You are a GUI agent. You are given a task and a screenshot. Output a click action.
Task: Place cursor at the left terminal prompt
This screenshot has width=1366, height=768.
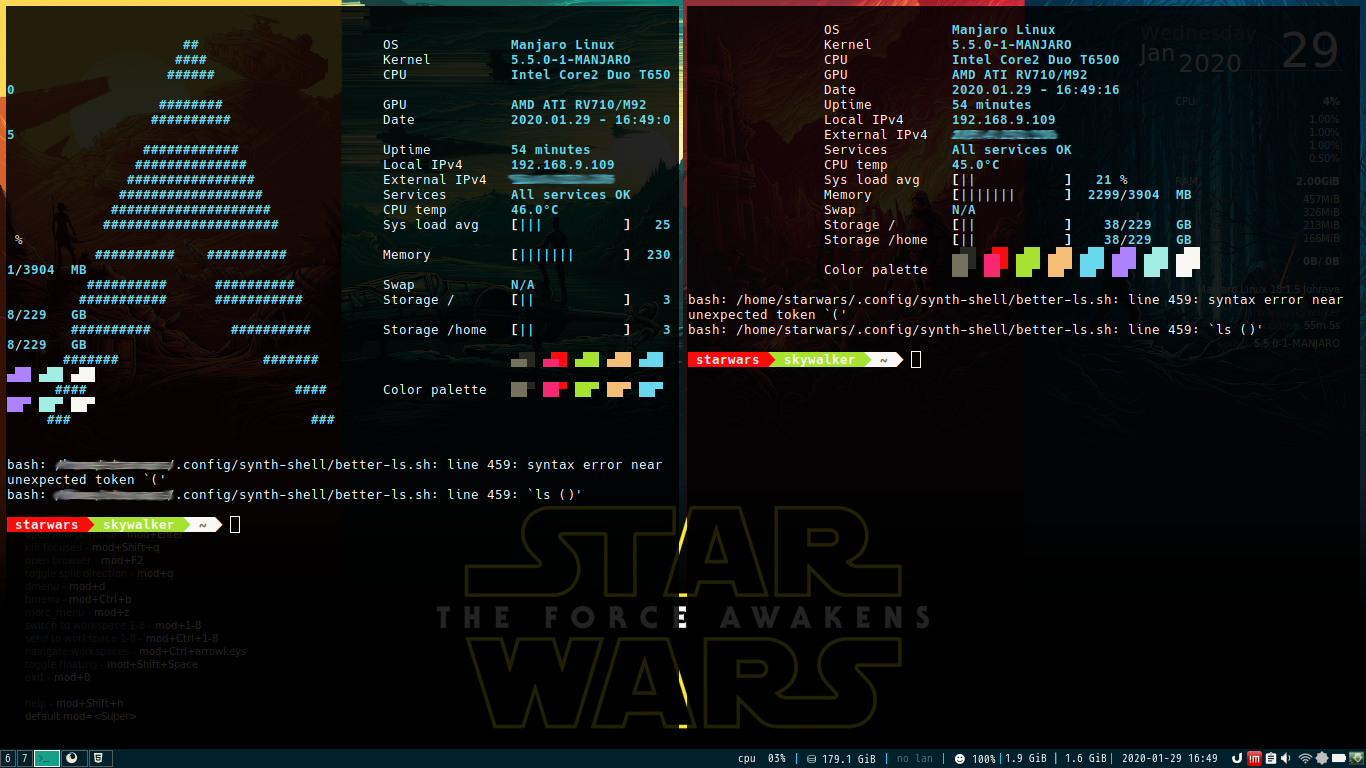tap(235, 525)
